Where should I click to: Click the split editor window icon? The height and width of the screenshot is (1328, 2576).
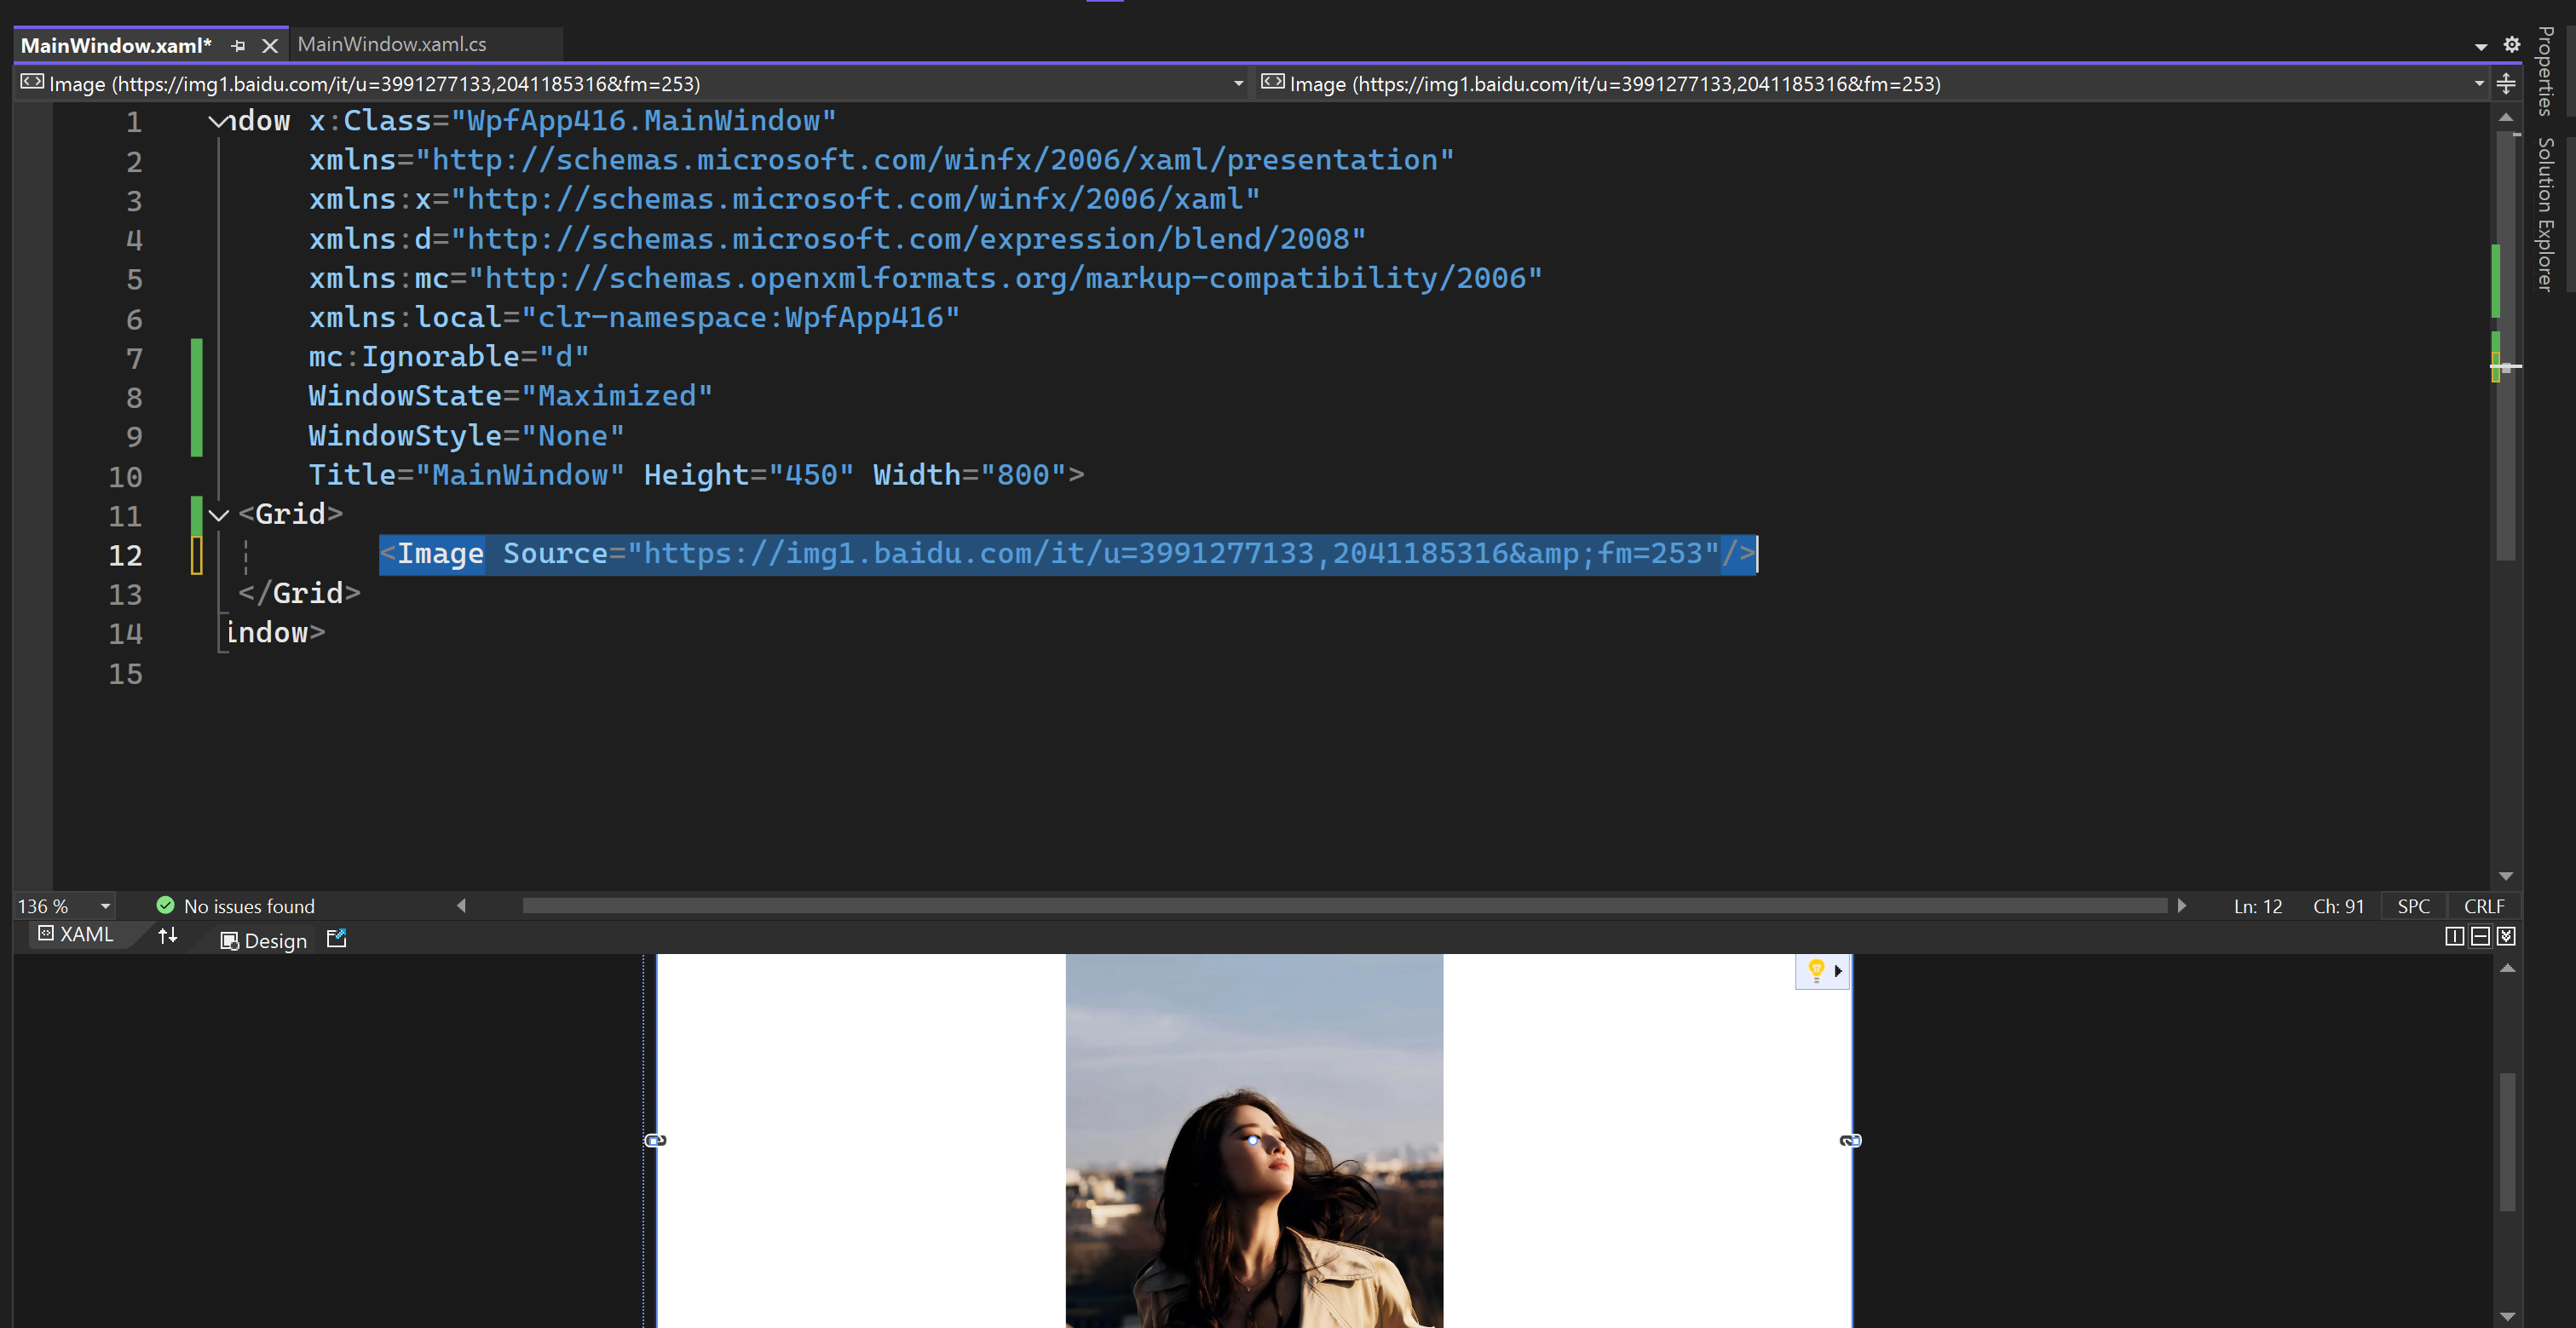(2506, 84)
